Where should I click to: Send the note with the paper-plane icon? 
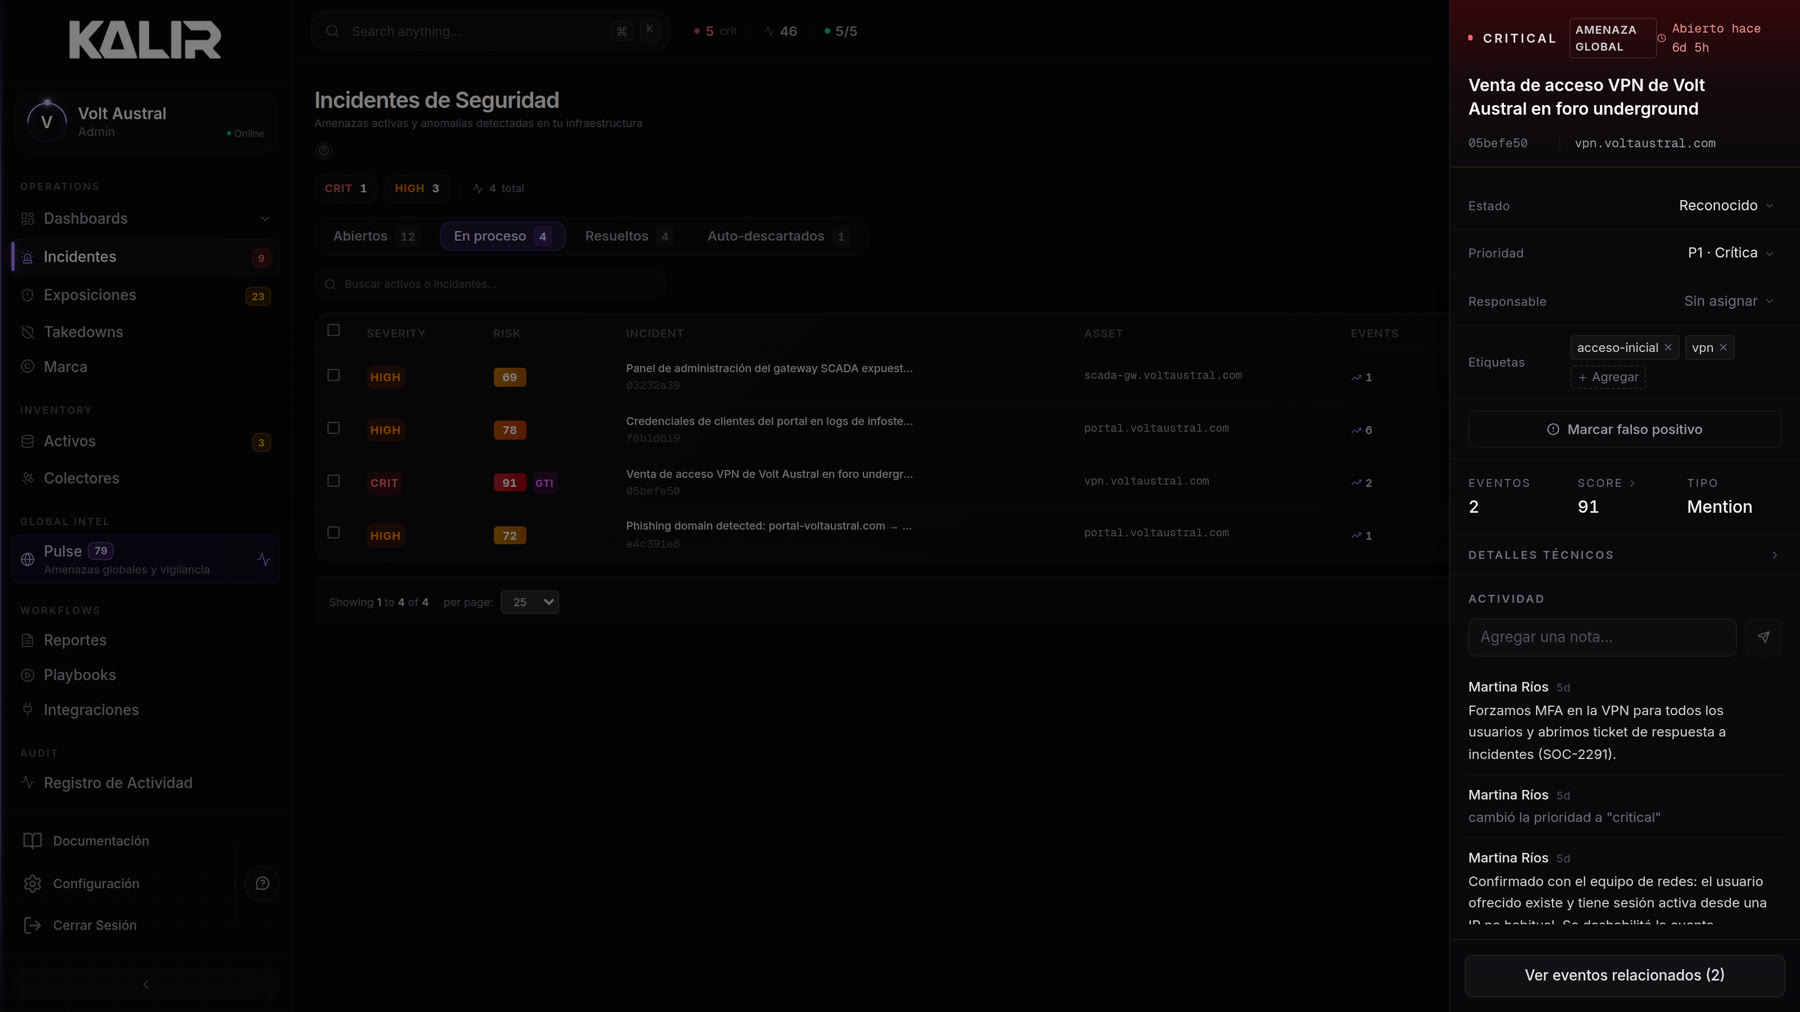point(1763,637)
